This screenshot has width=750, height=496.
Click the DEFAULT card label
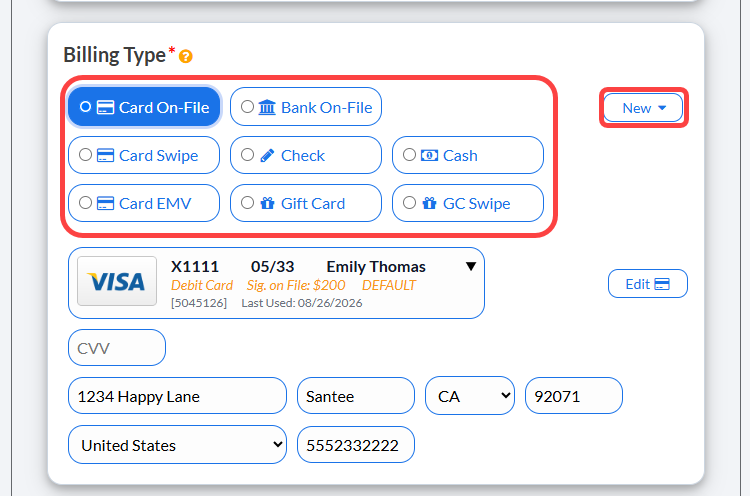tap(389, 286)
